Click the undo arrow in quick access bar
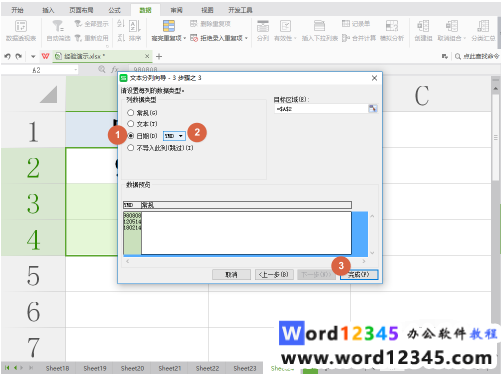The image size is (502, 374). coord(7,56)
